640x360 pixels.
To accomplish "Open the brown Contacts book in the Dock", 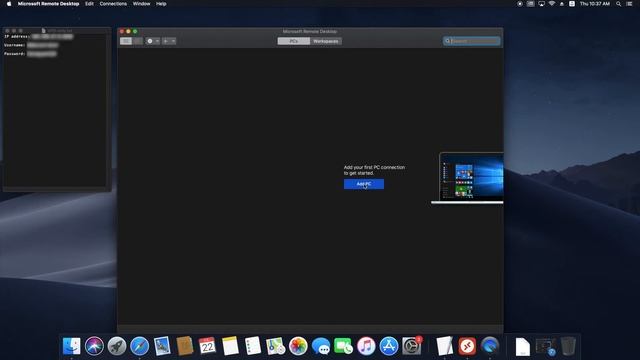I will tap(185, 346).
